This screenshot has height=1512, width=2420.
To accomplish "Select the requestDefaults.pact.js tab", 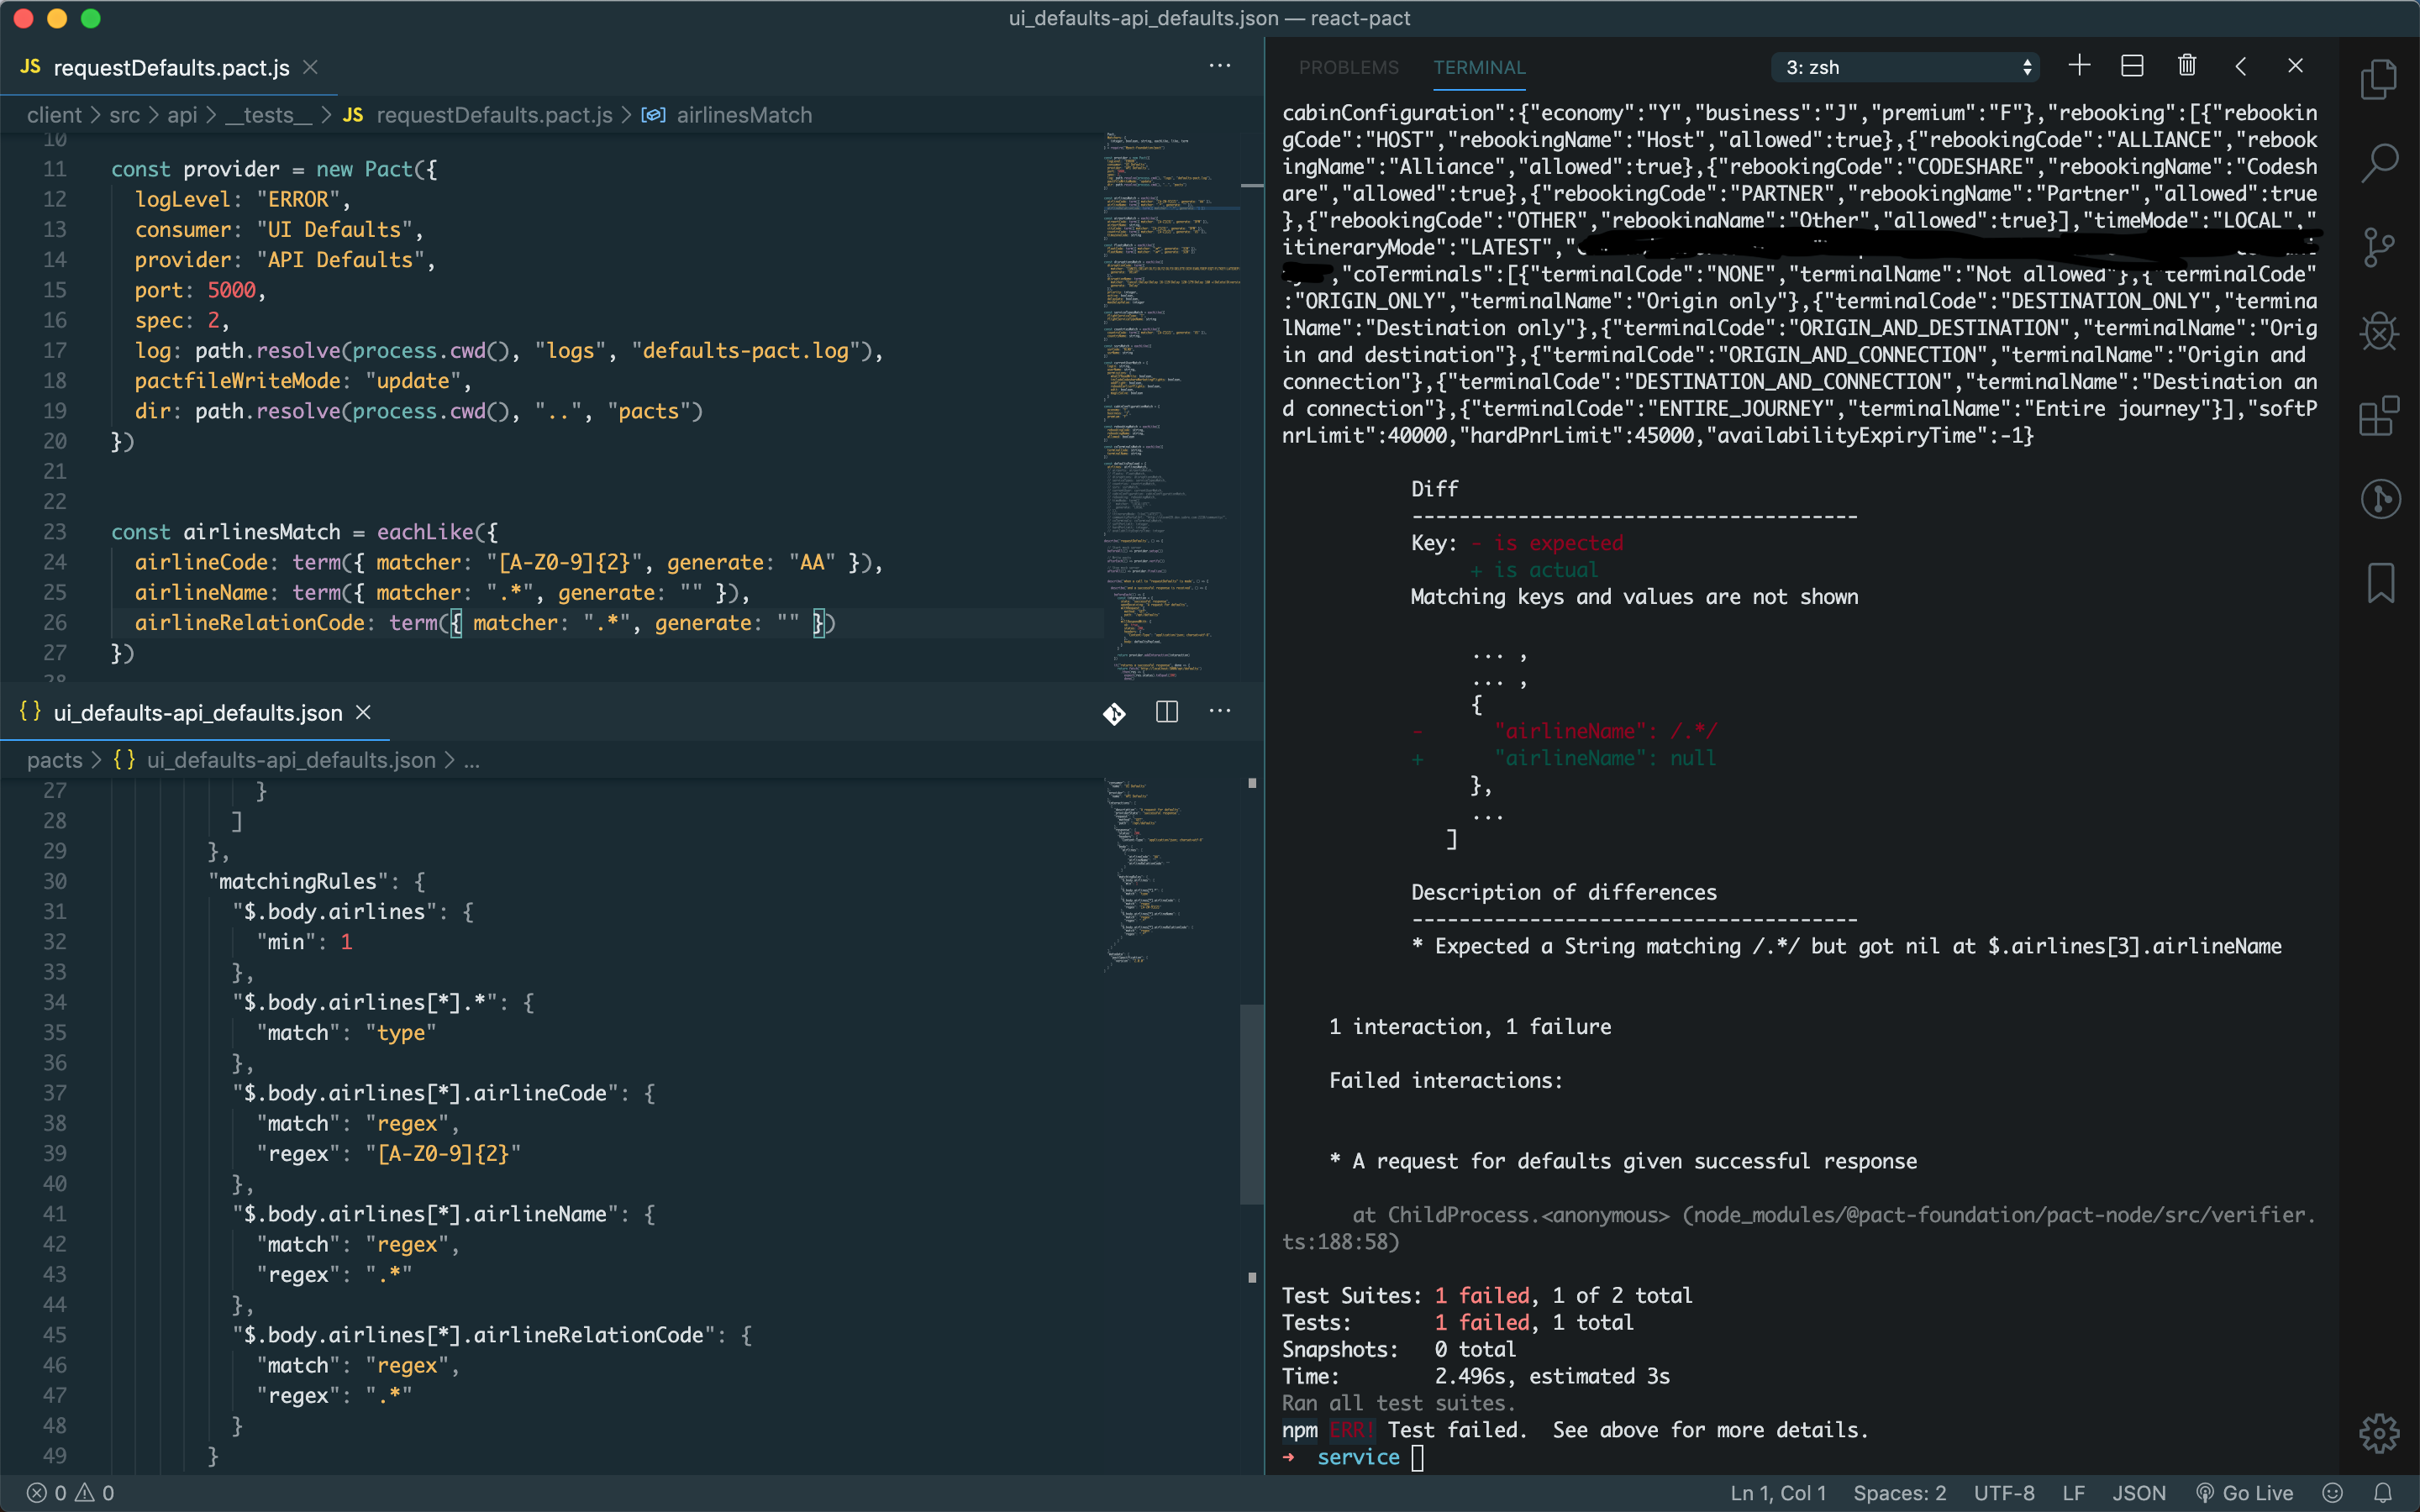I will click(170, 67).
